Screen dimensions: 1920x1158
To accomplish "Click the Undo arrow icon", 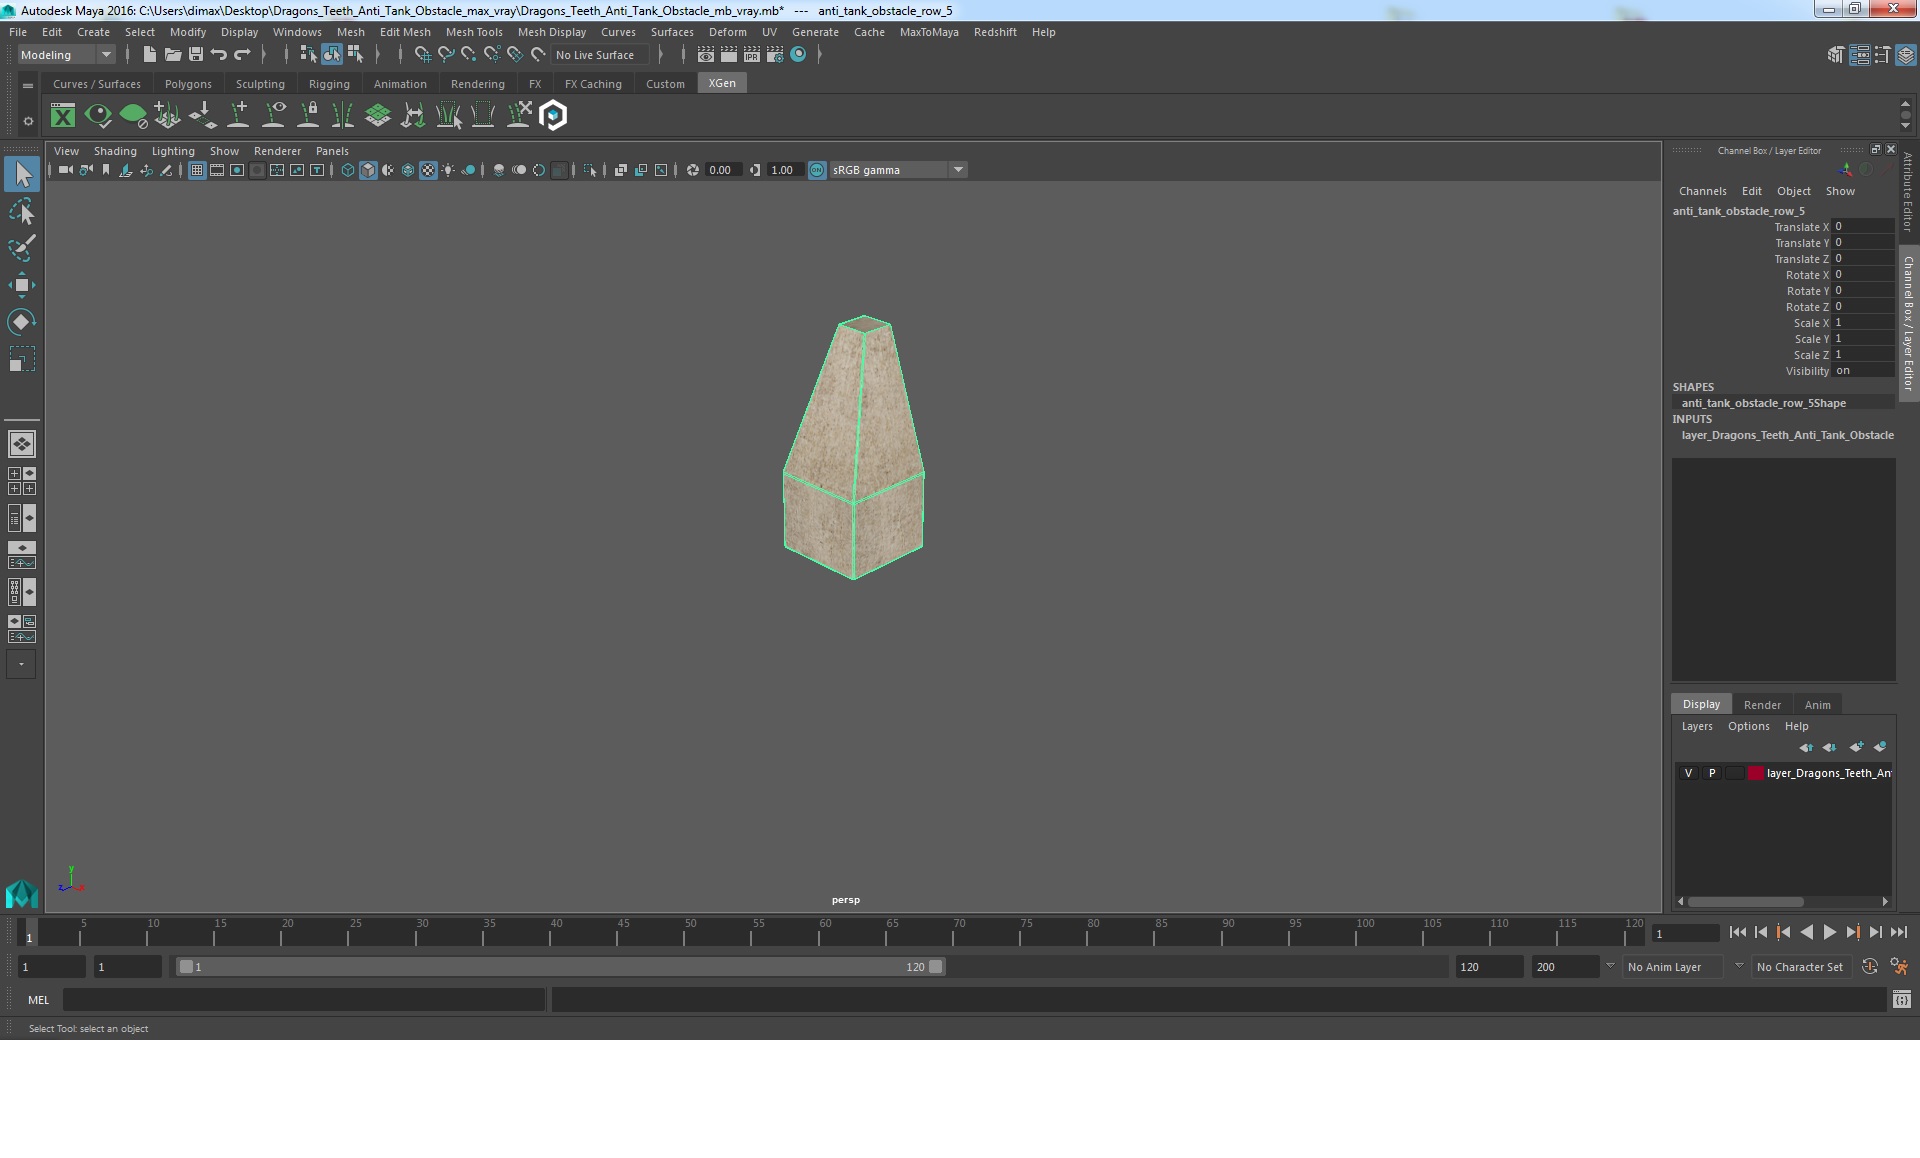I will (x=219, y=55).
